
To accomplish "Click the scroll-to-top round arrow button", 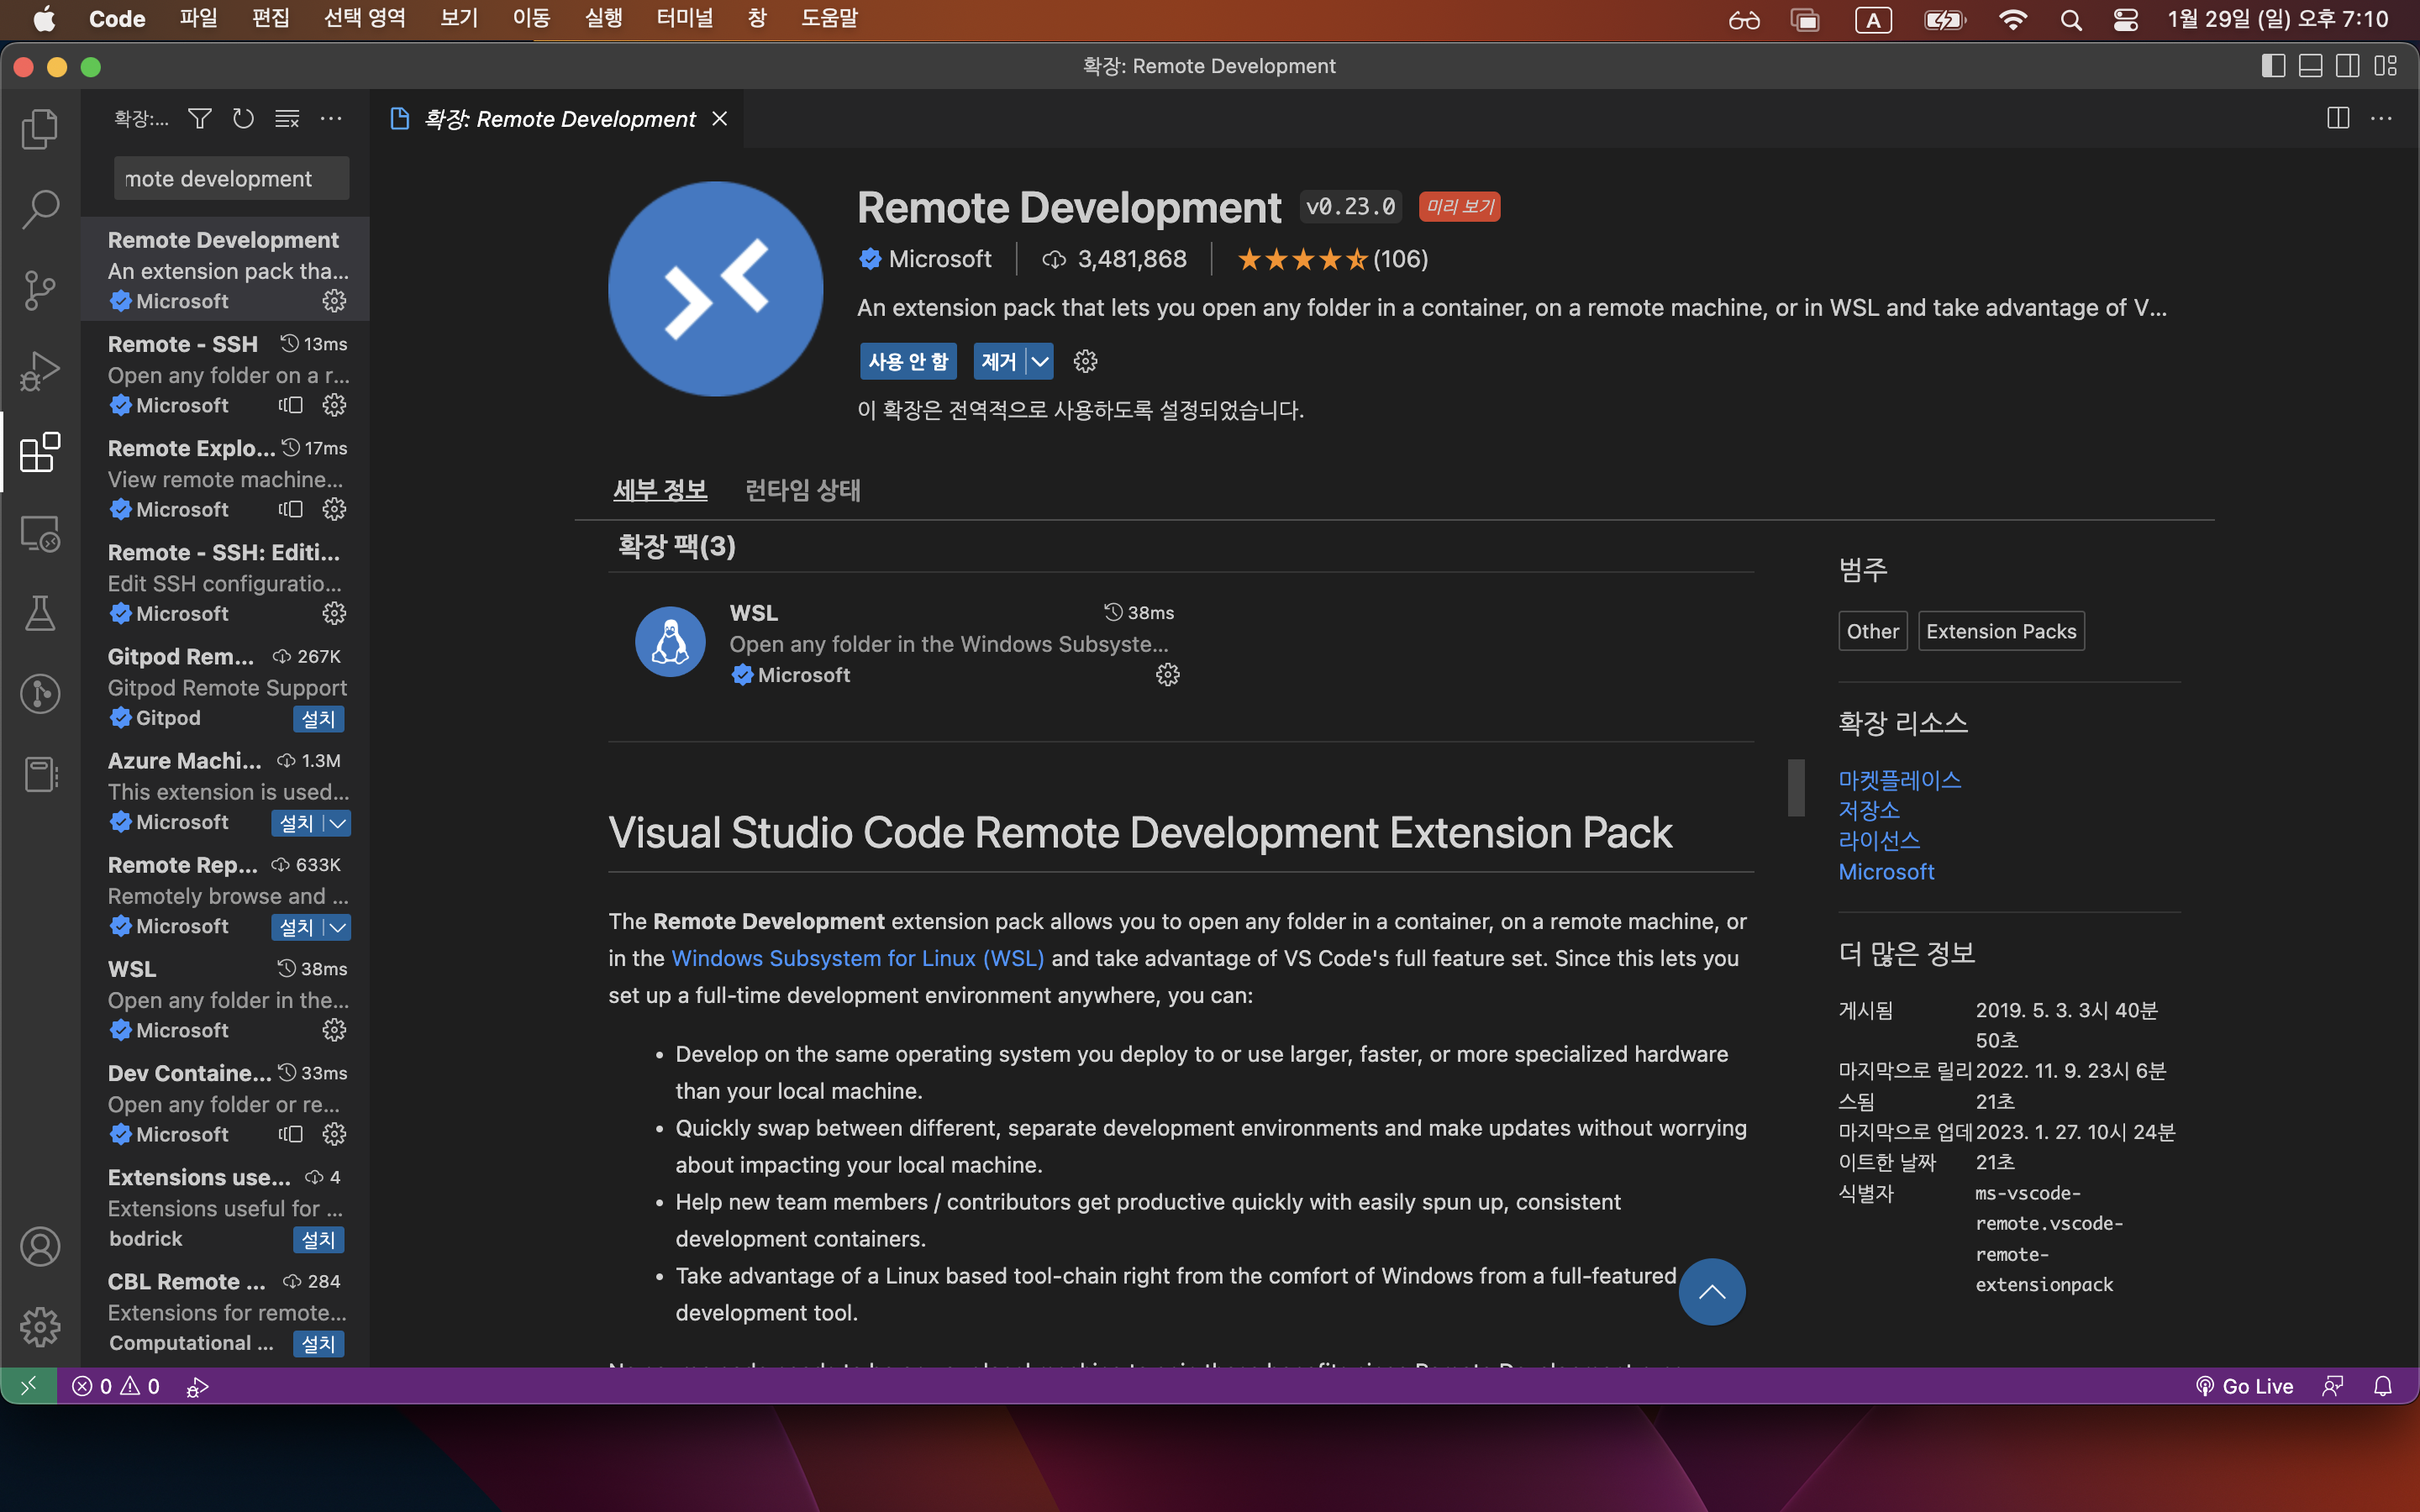I will pyautogui.click(x=1712, y=1292).
